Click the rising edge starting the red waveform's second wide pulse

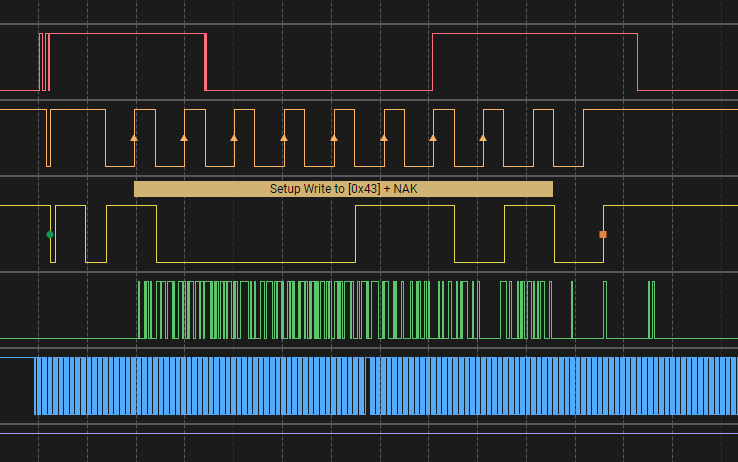point(432,62)
